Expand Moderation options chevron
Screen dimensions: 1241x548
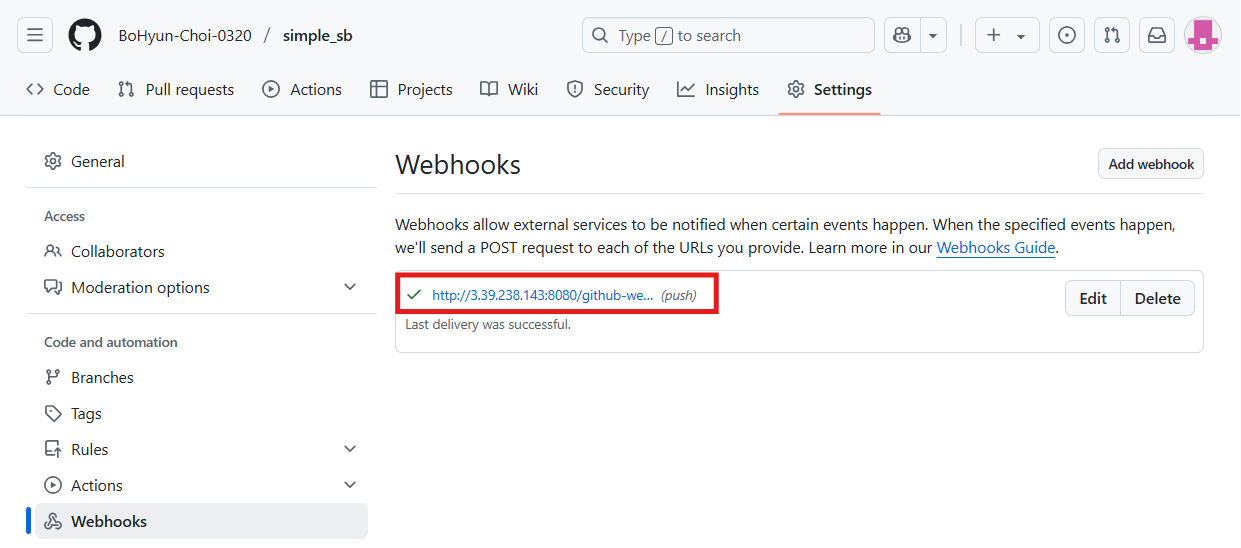pos(350,287)
